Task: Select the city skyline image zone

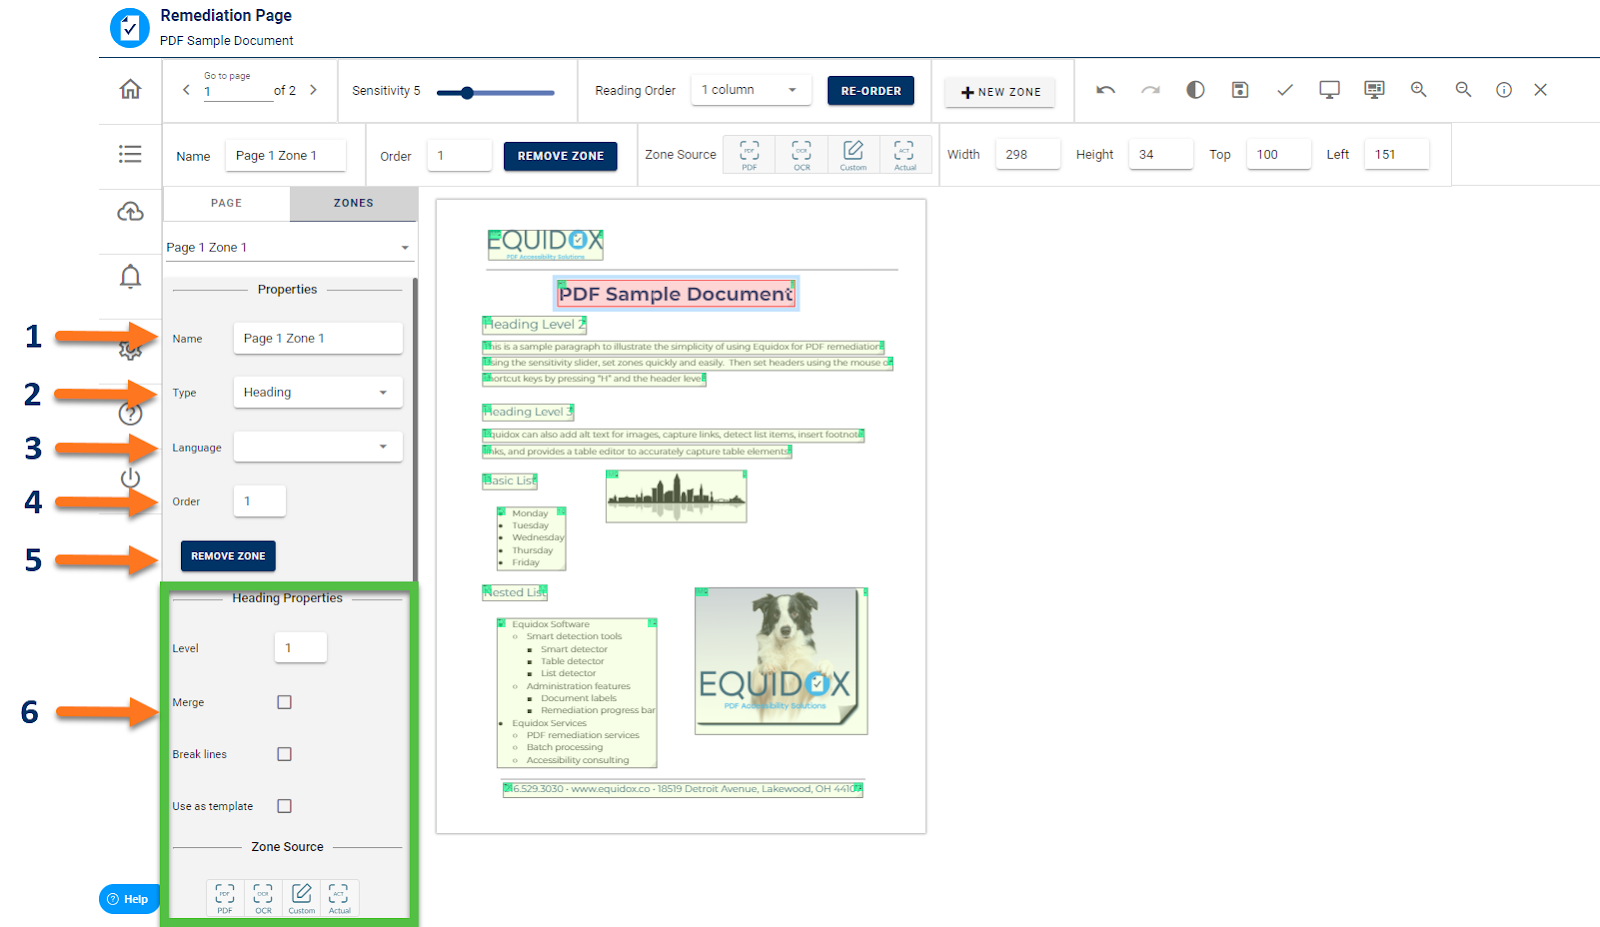Action: pos(676,496)
